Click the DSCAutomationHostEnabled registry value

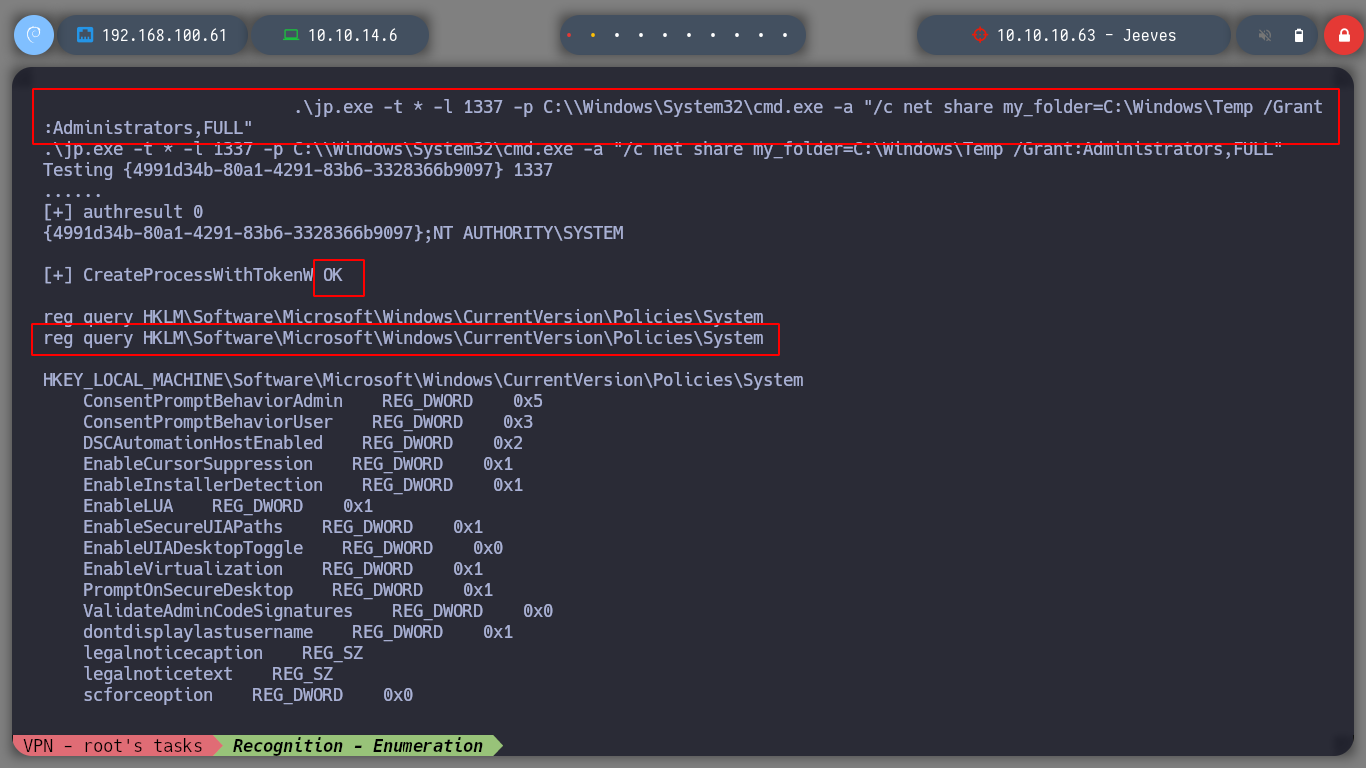pos(303,443)
